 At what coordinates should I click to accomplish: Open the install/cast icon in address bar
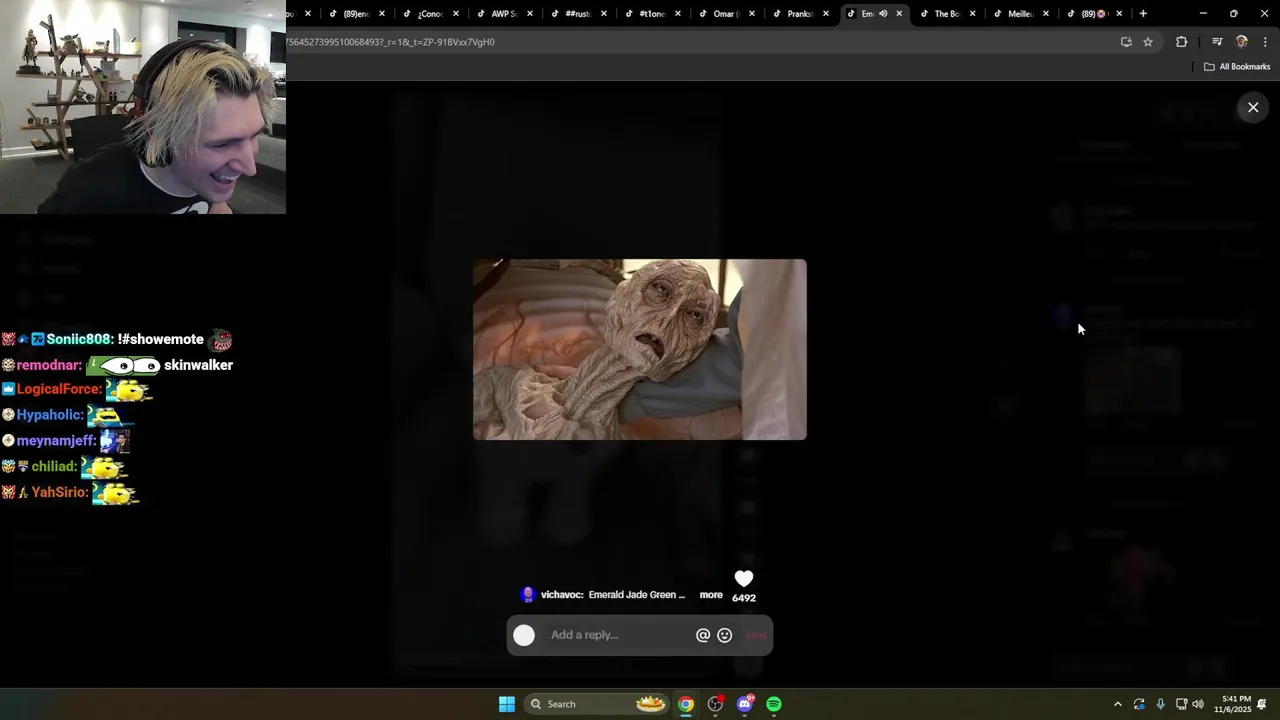1126,42
